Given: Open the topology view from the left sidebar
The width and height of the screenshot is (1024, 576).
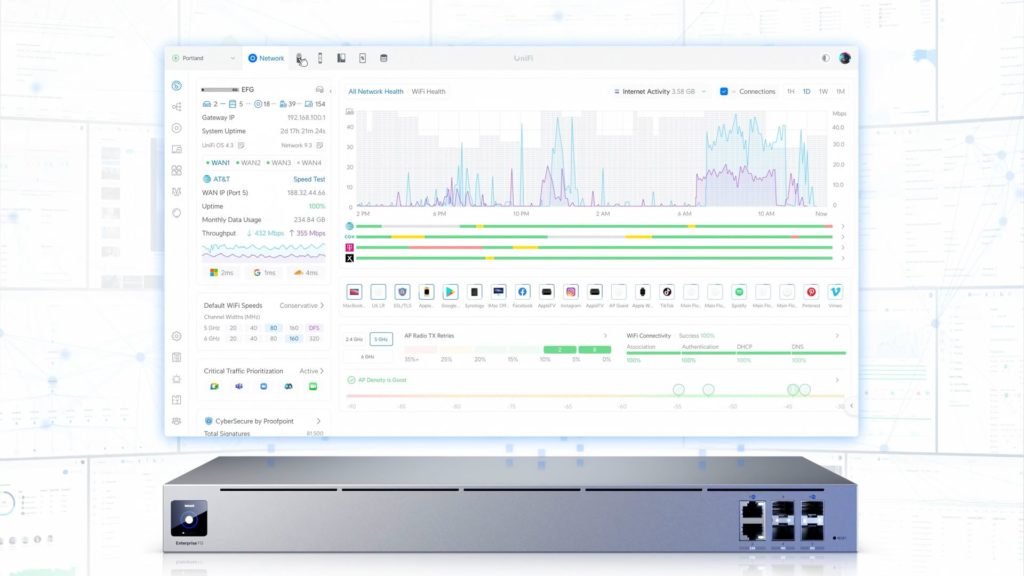Looking at the screenshot, I should coord(178,107).
